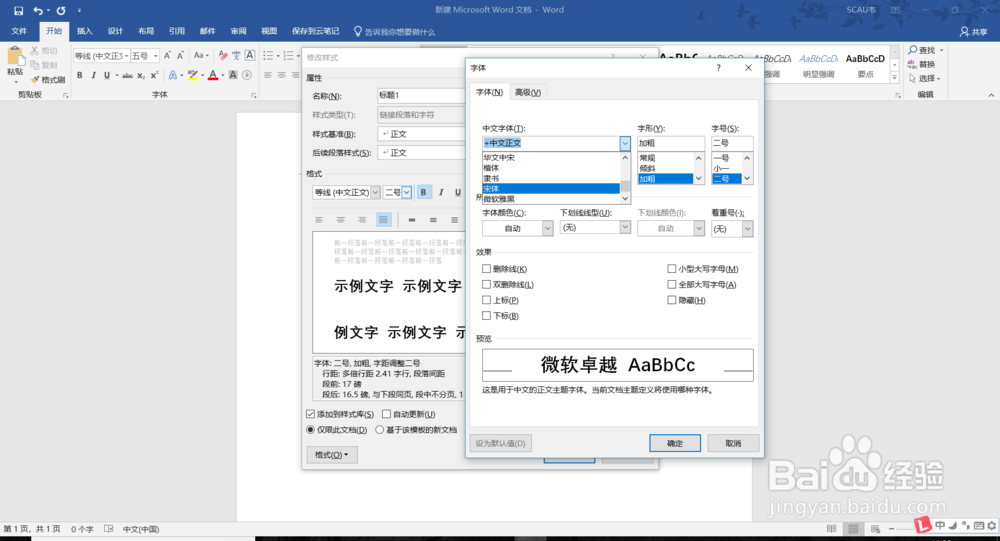The image size is (1000, 541).
Task: Open font size 二号 dropdown in Modify Style
Action: pyautogui.click(x=406, y=192)
